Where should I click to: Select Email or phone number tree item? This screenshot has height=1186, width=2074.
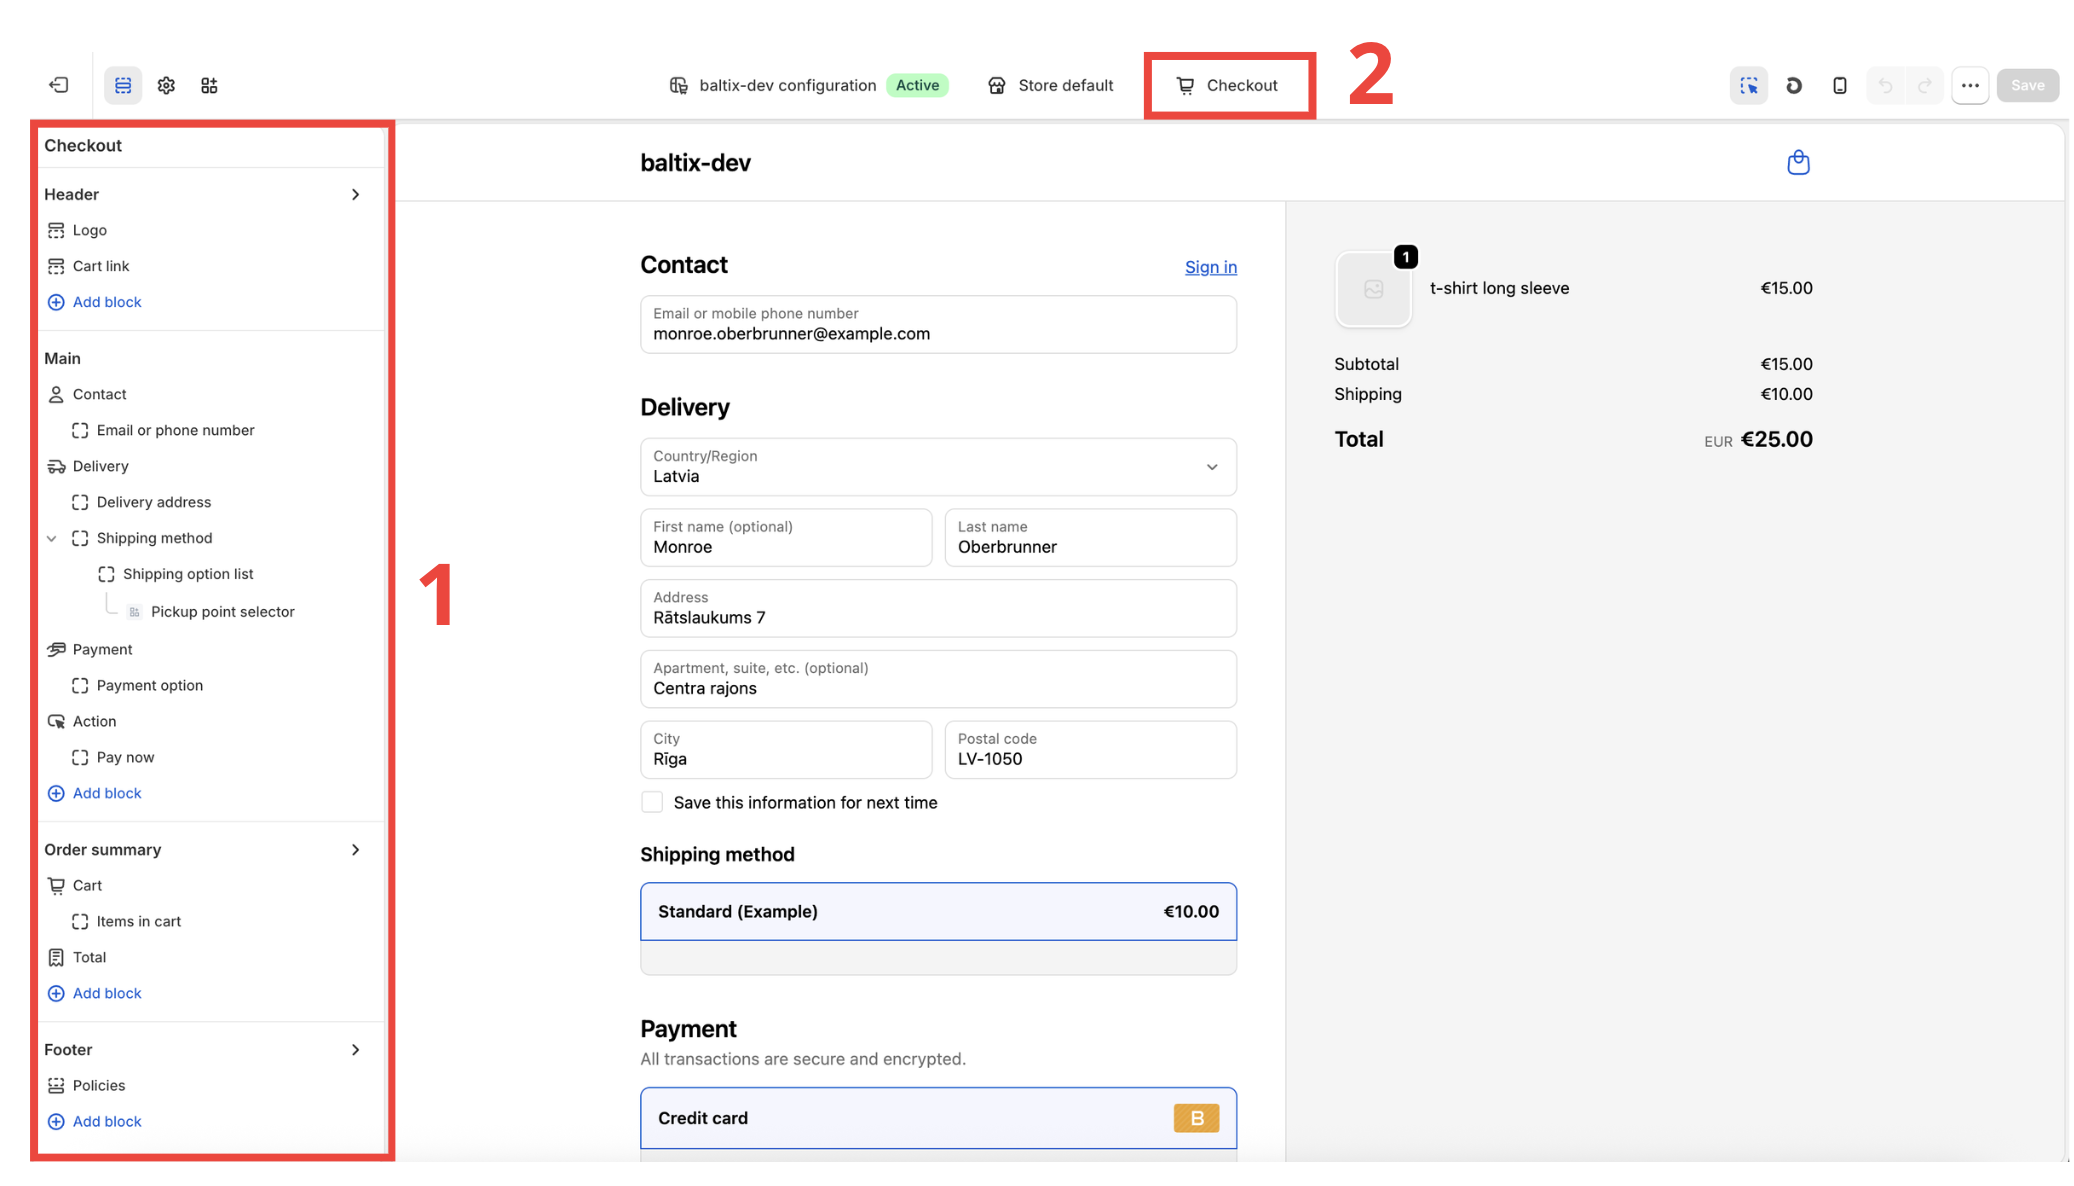pyautogui.click(x=163, y=430)
